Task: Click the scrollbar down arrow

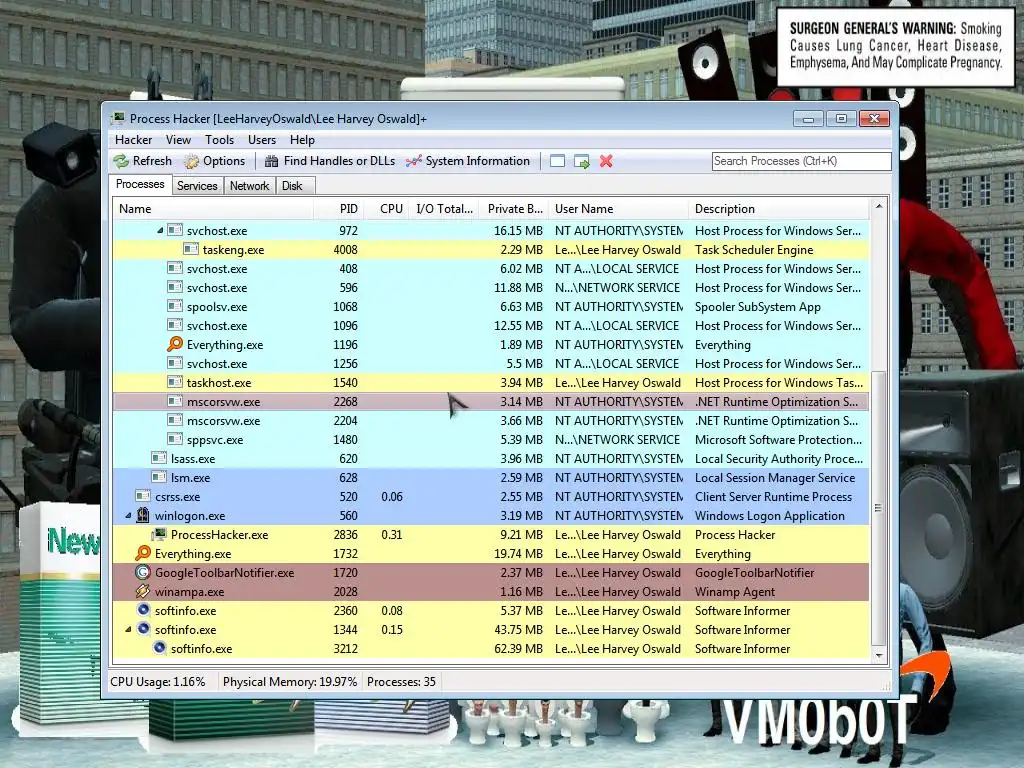Action: [x=879, y=654]
